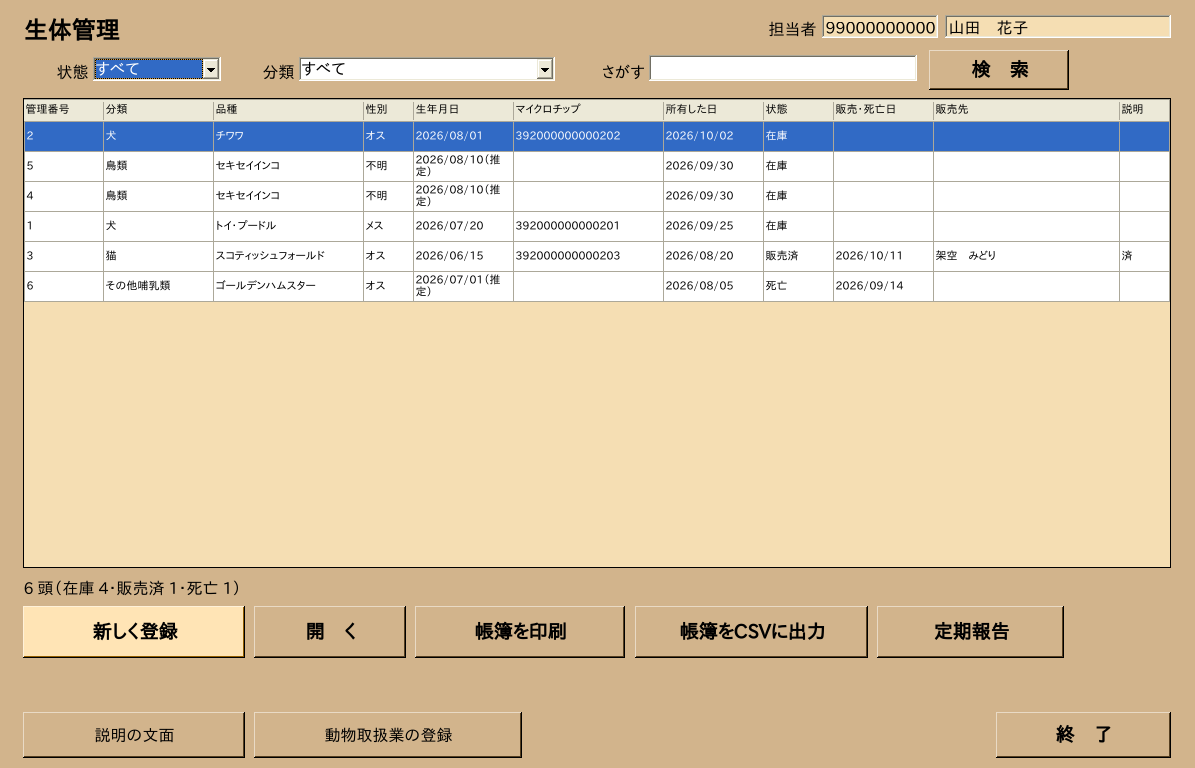Click the 性別 column header
Image resolution: width=1195 pixels, height=768 pixels.
click(388, 110)
